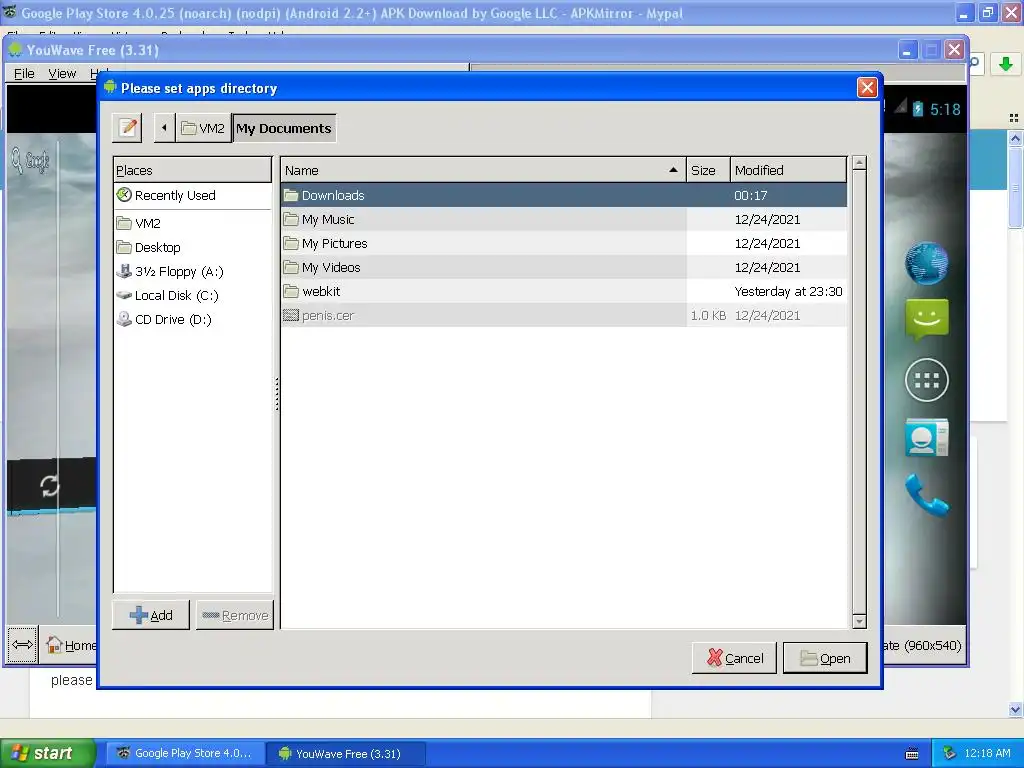Click the CD Drive disc icon

(124, 319)
